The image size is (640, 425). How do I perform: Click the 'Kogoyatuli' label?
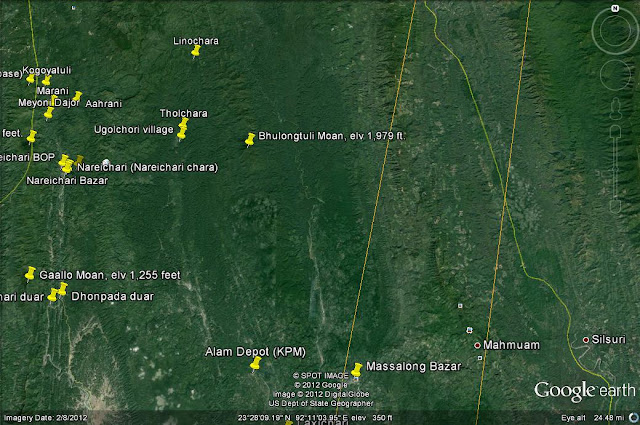[x=47, y=70]
